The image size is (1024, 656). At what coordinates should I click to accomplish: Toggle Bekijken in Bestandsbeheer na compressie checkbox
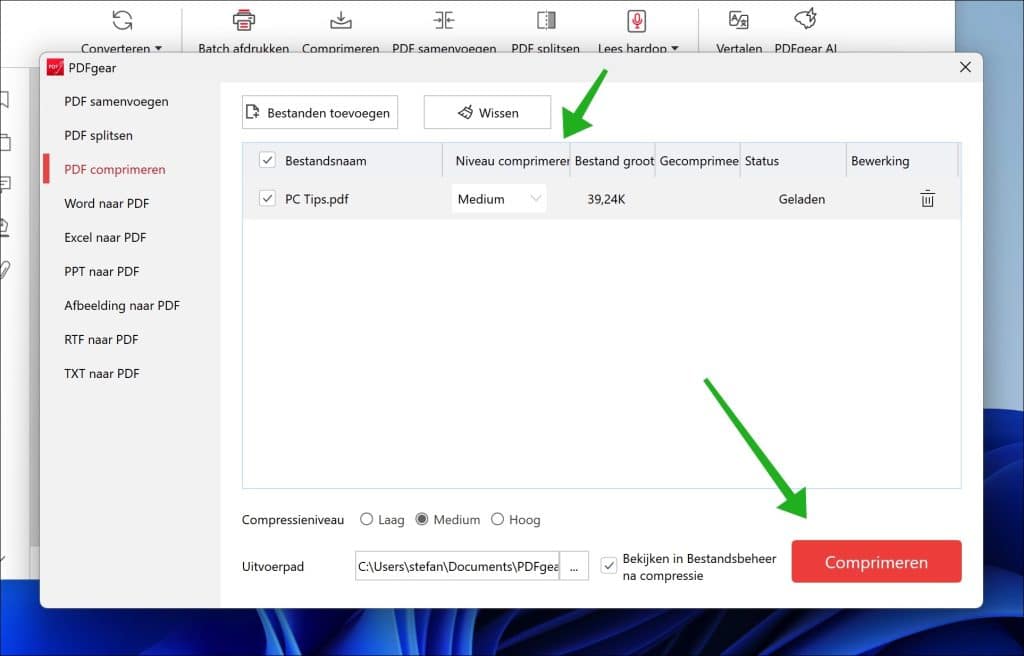(609, 566)
